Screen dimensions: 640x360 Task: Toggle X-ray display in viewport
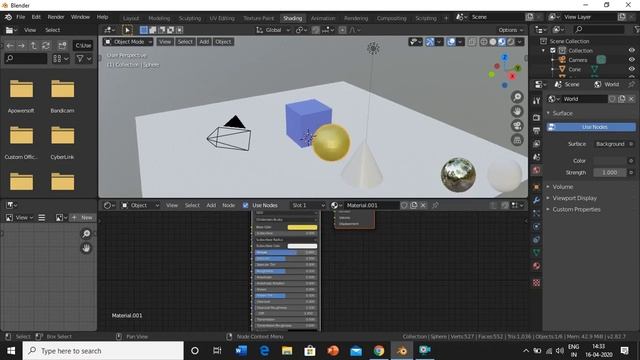[x=471, y=42]
